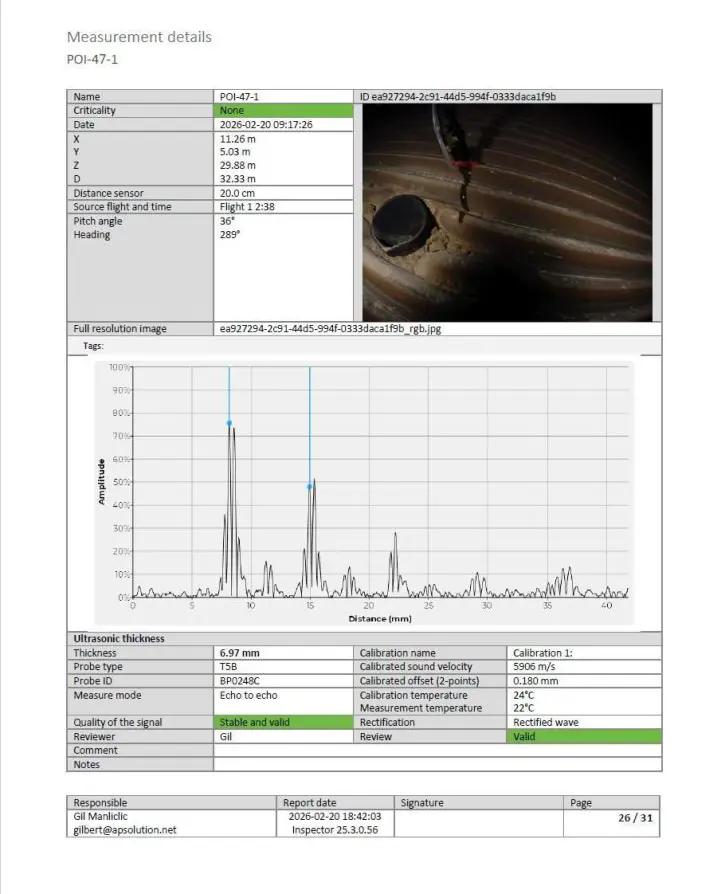This screenshot has height=894, width=725.
Task: Click the calibrated offset 0.180 mm
Action: 536,681
